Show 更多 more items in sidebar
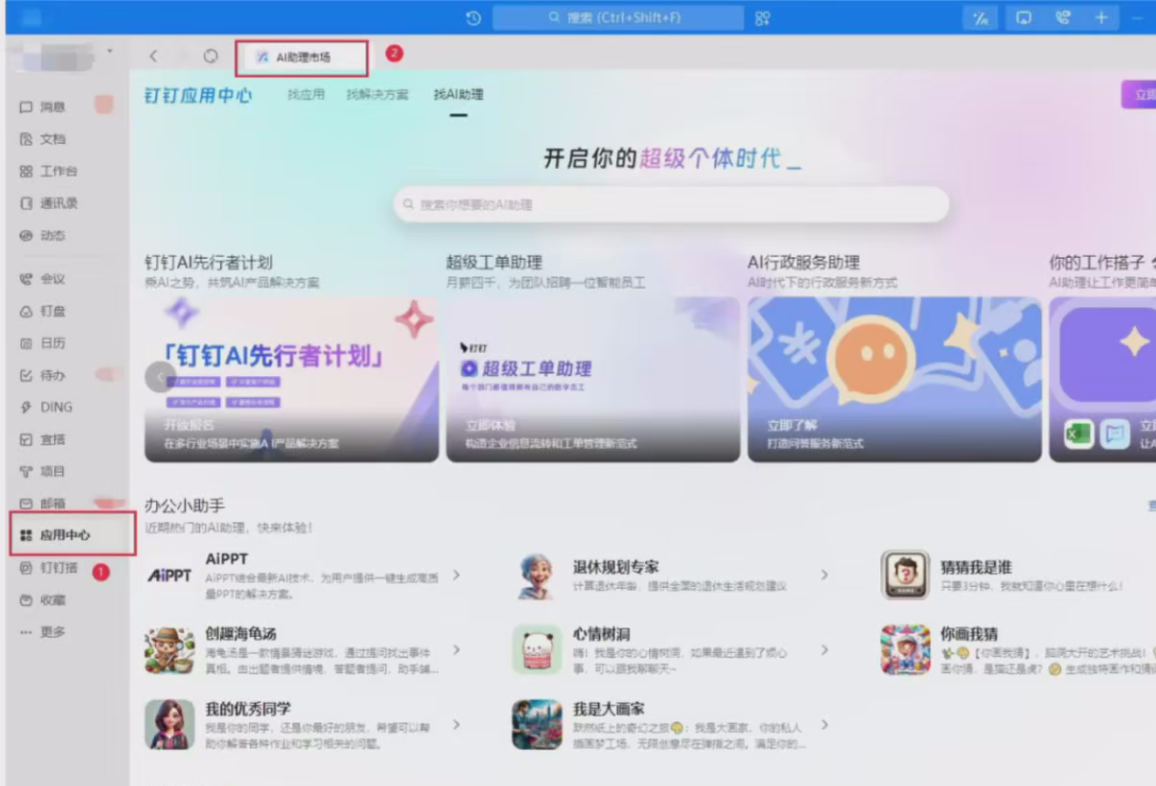 [43, 632]
